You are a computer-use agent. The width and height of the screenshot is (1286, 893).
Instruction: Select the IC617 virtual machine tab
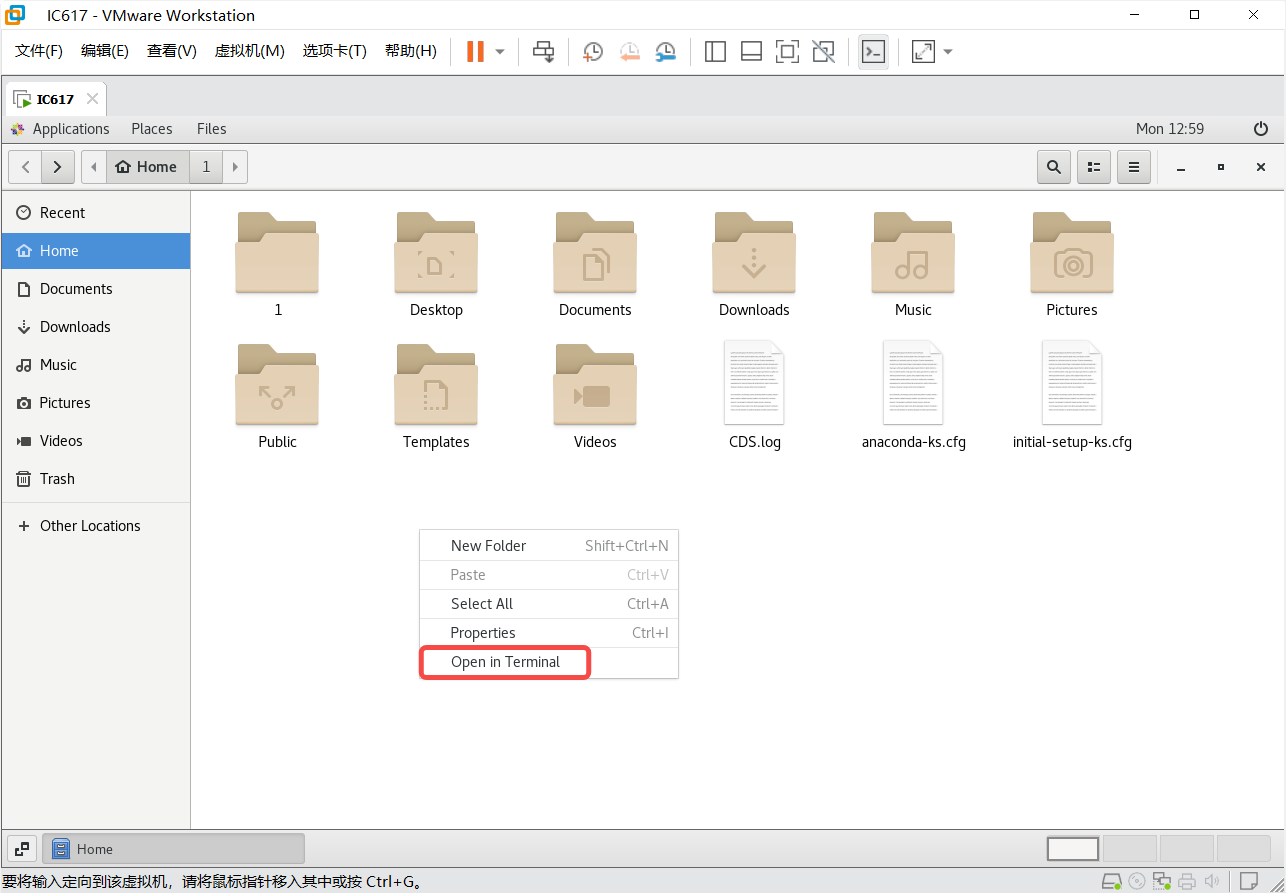pyautogui.click(x=55, y=99)
